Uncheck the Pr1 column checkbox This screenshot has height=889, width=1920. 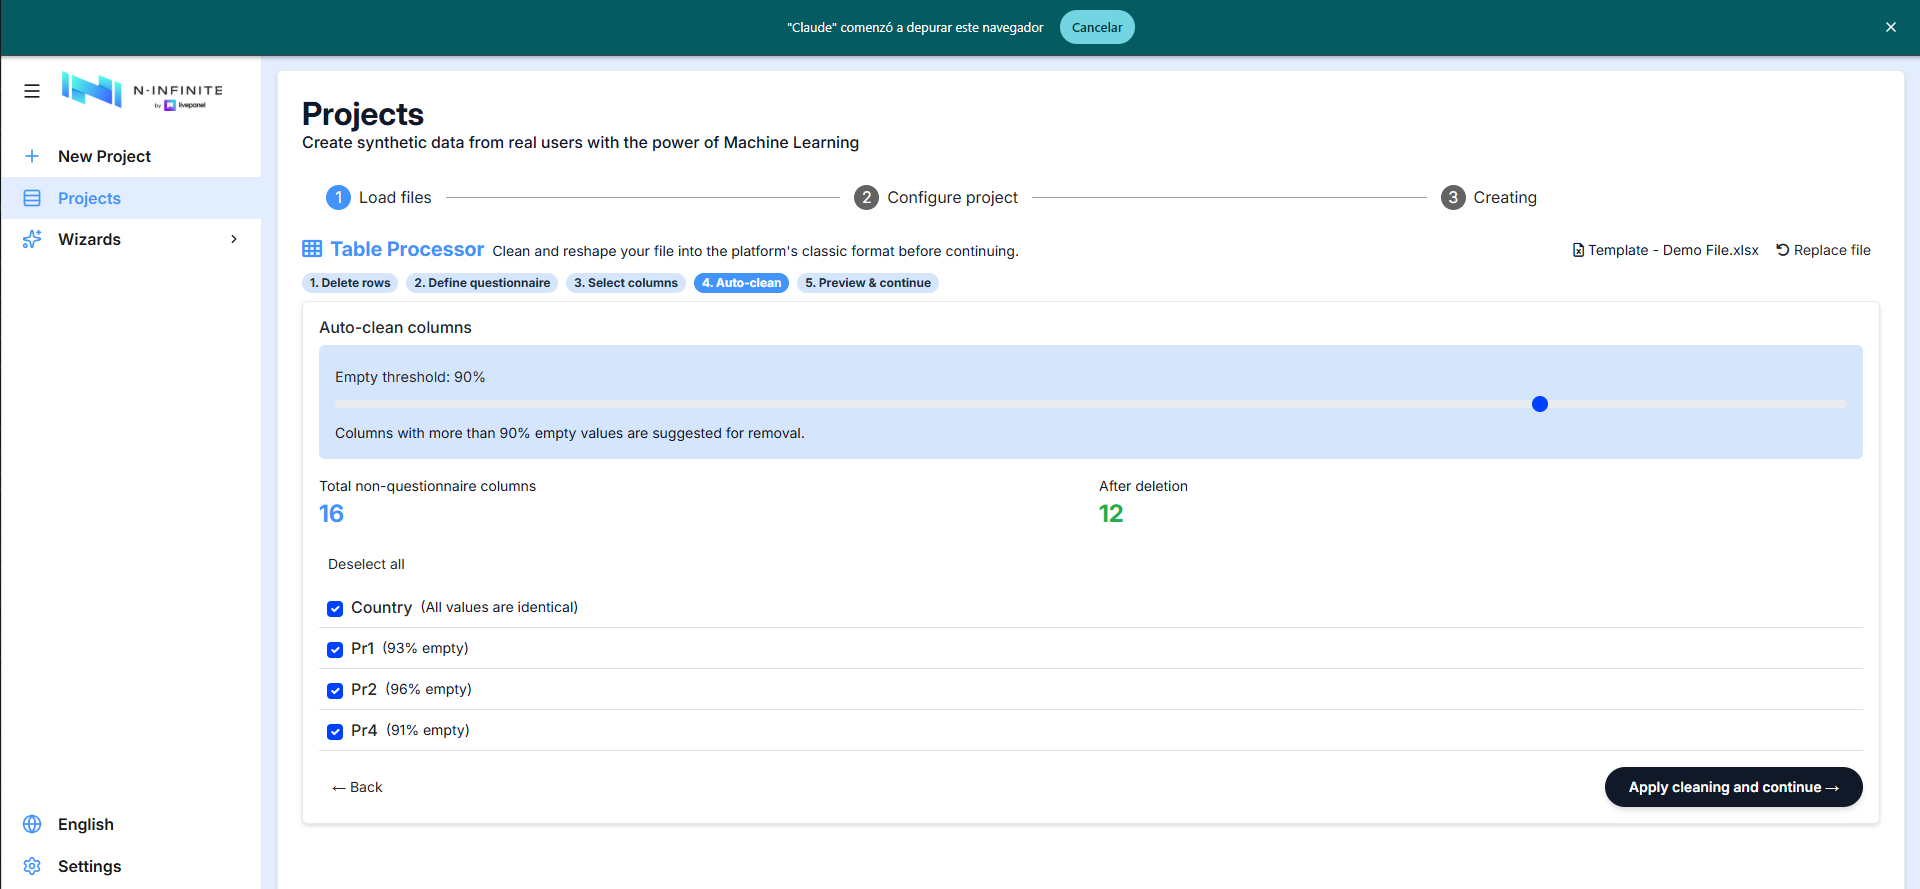coord(335,649)
